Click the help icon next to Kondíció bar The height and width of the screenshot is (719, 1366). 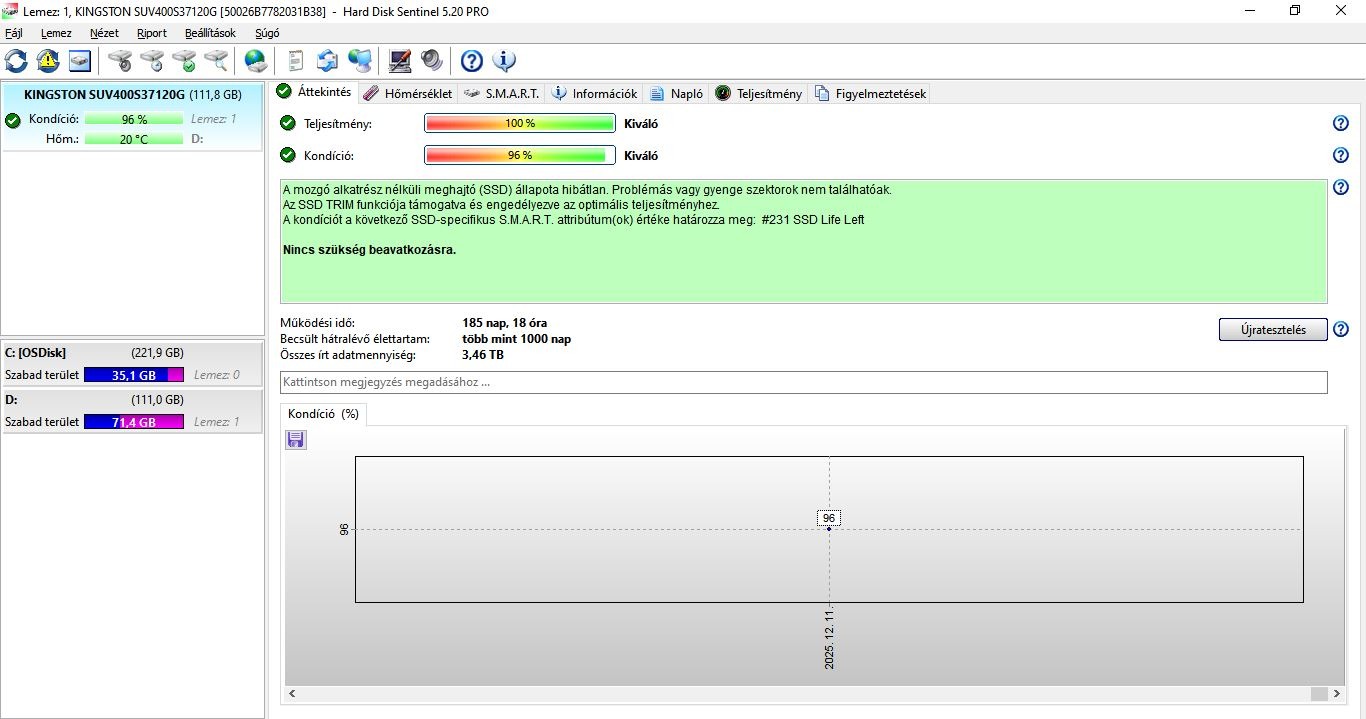pos(1341,155)
